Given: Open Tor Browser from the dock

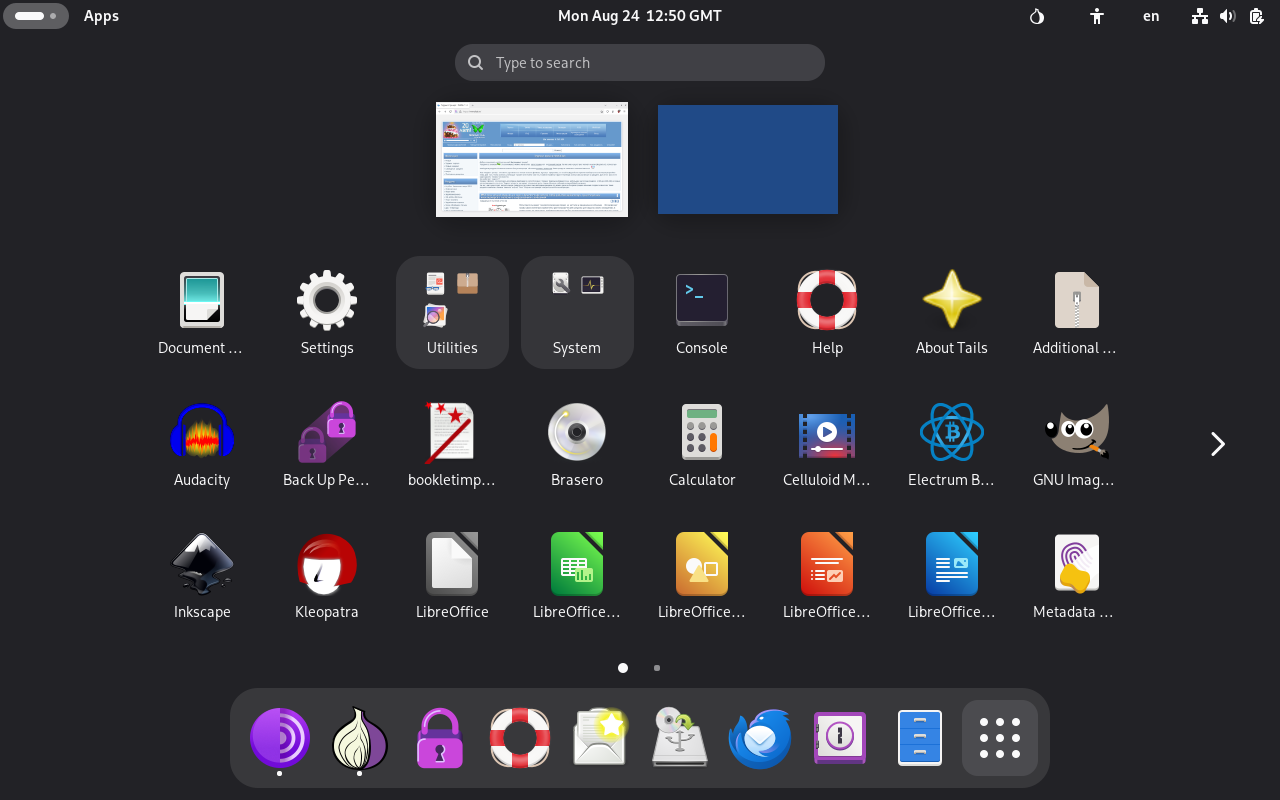Looking at the screenshot, I should [x=279, y=738].
